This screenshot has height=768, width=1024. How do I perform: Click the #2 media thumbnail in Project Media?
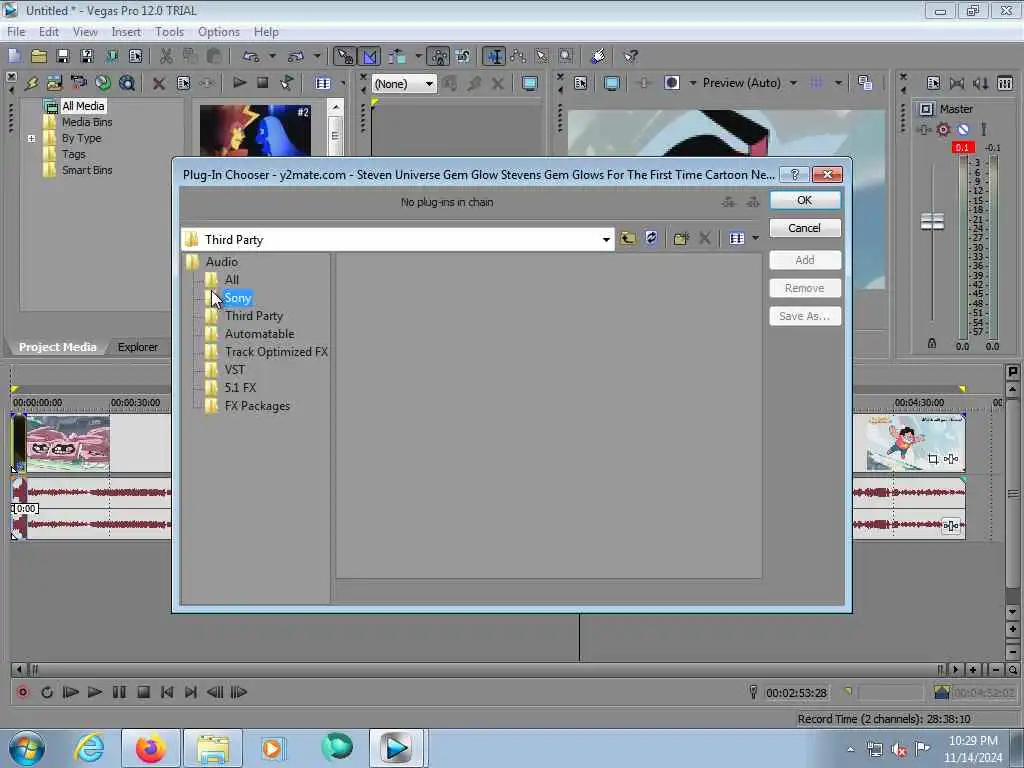(255, 130)
